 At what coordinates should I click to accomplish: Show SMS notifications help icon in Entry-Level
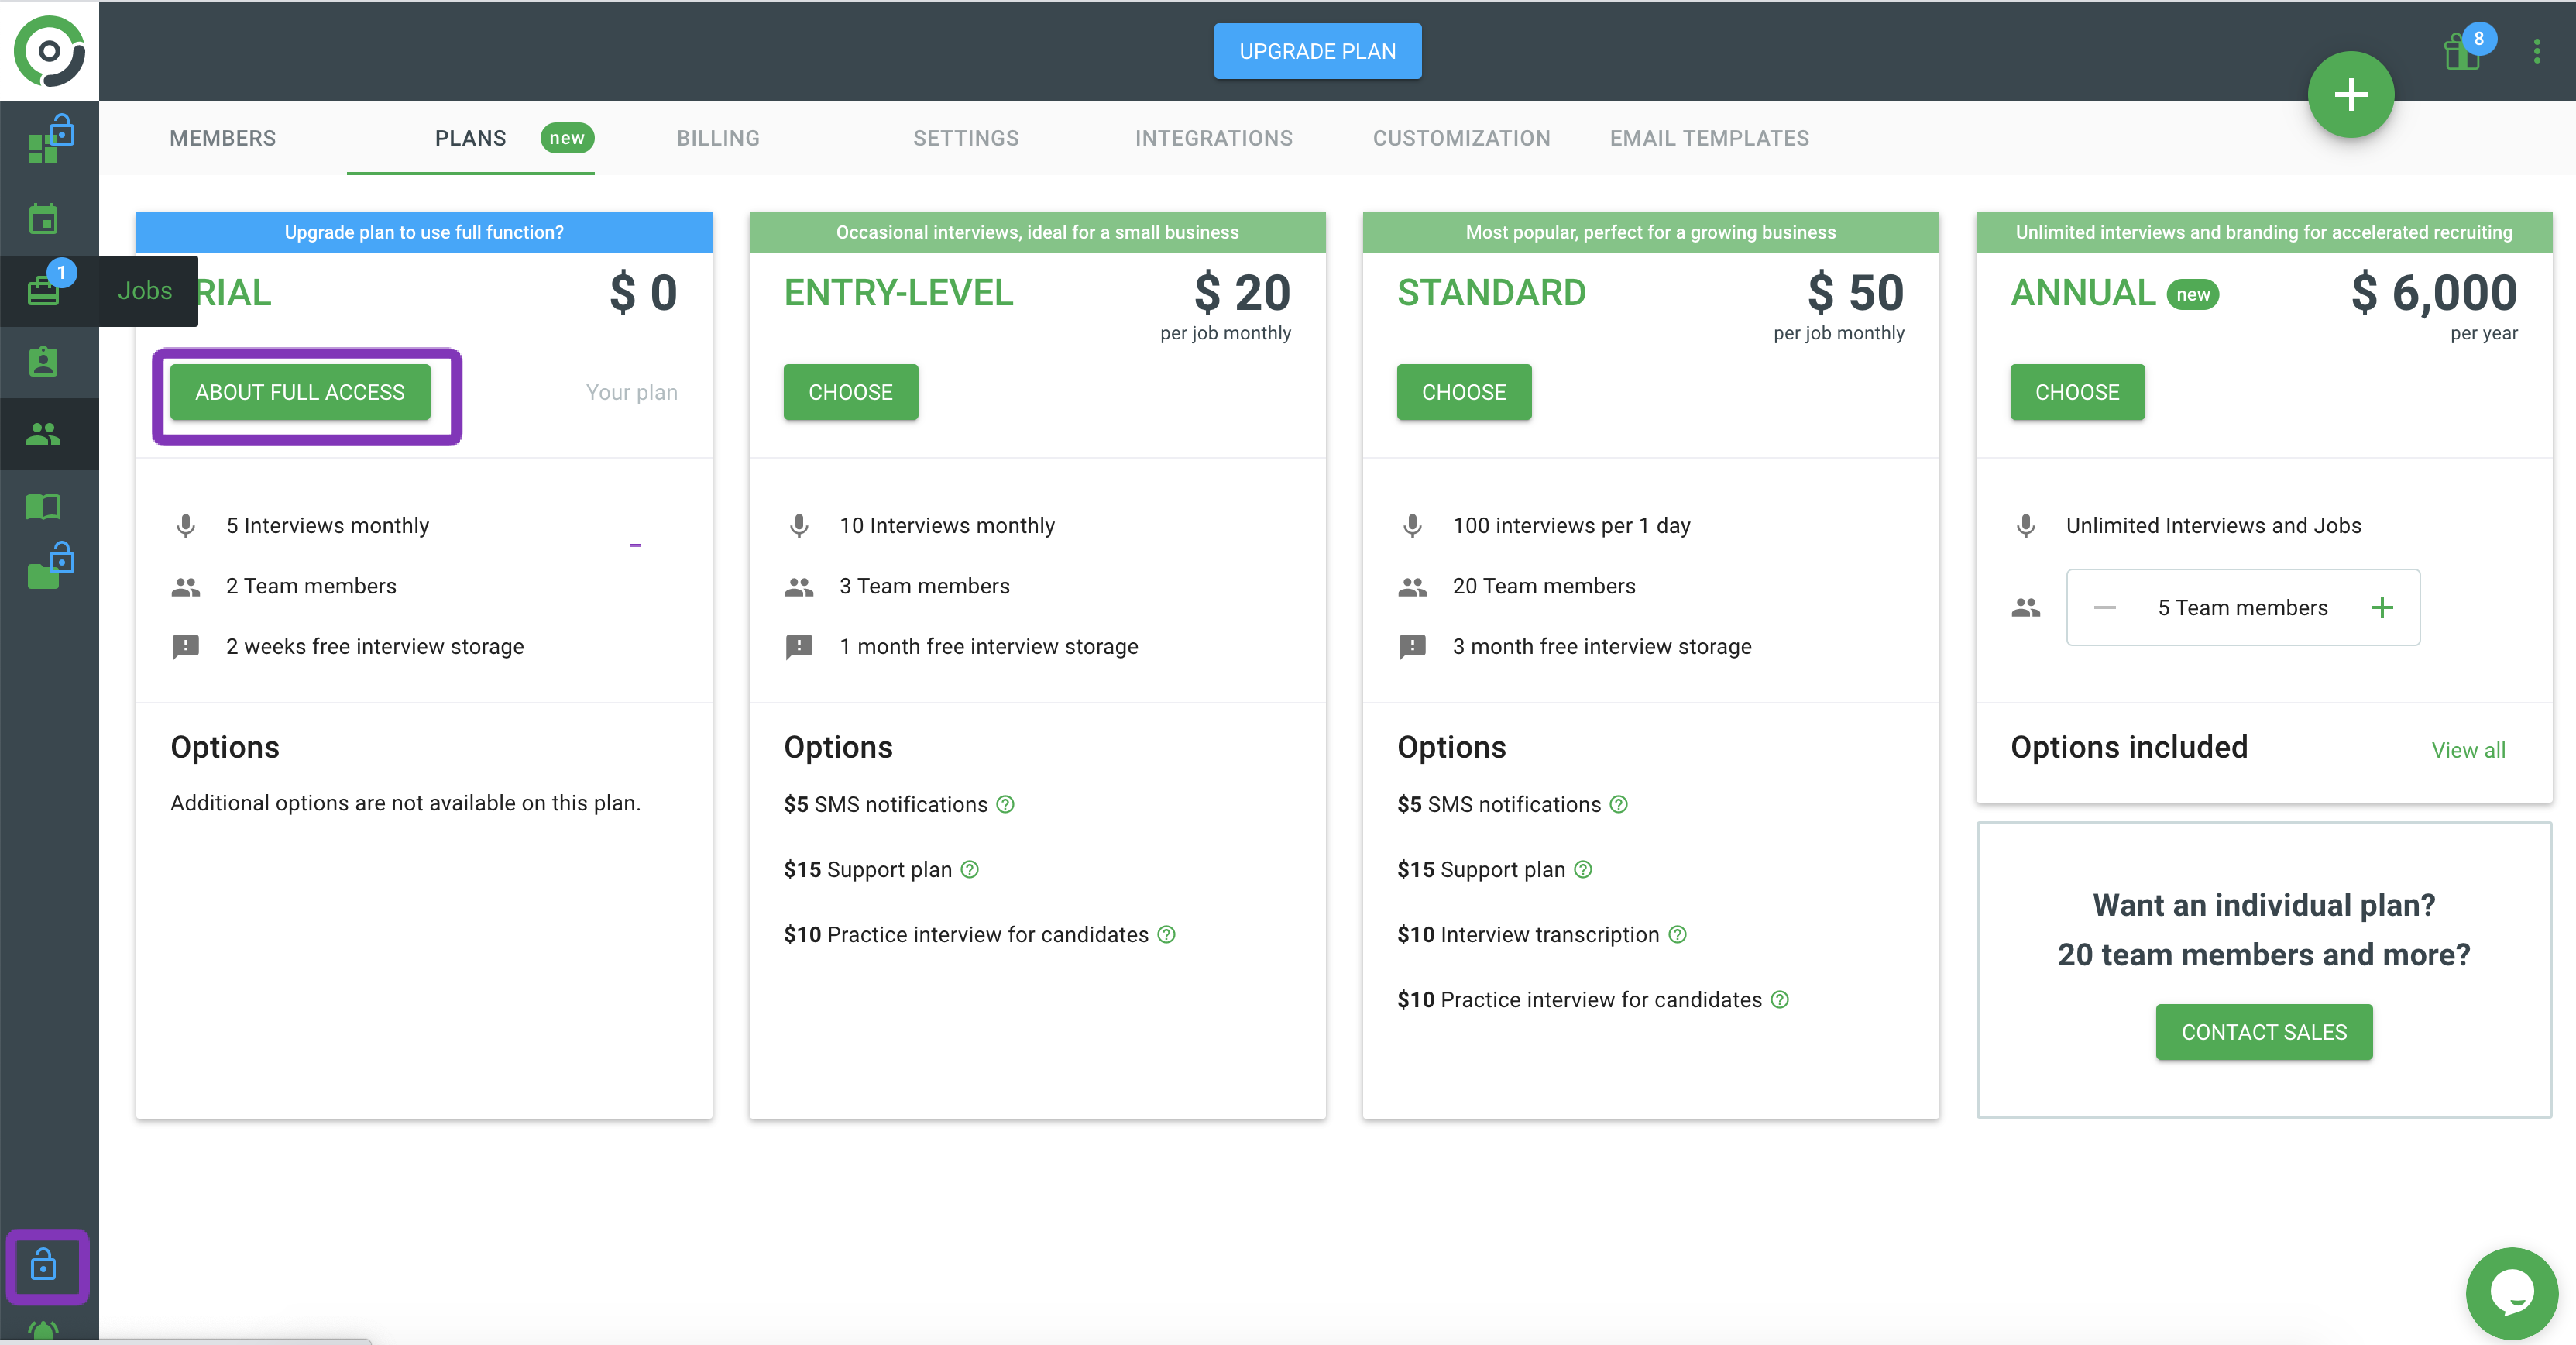[x=1005, y=804]
